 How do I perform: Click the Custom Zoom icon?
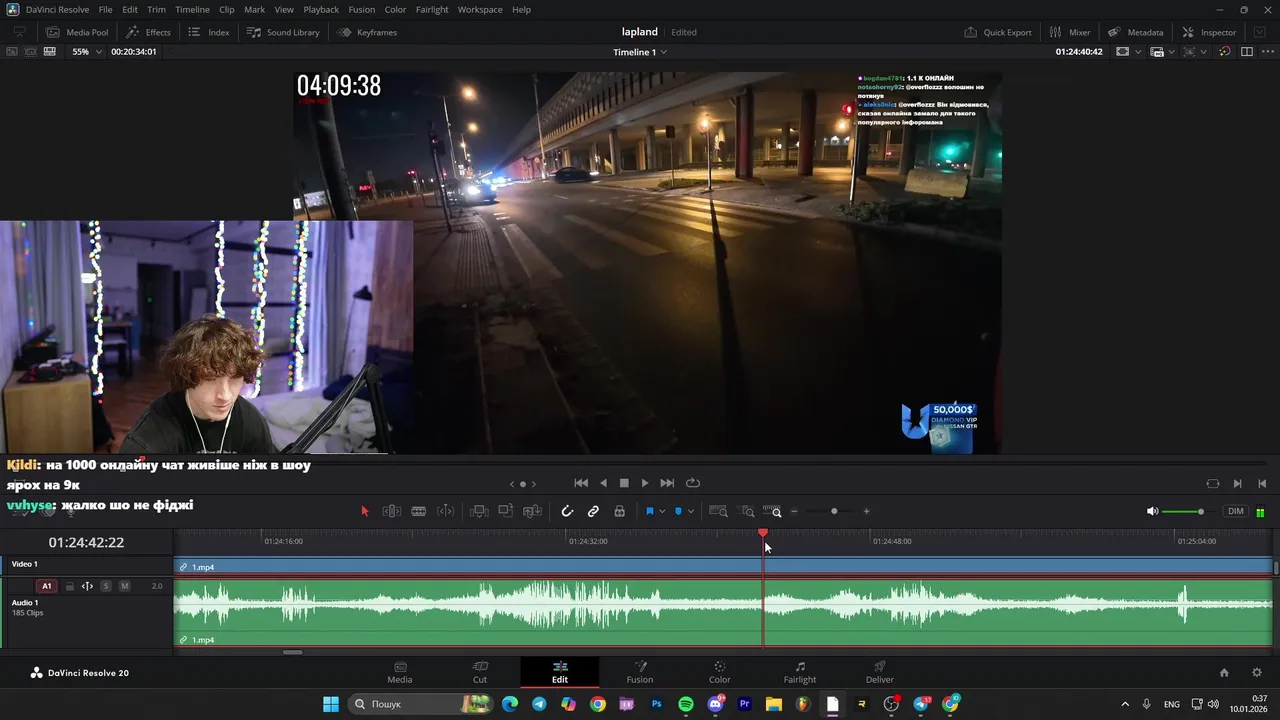pyautogui.click(x=773, y=511)
